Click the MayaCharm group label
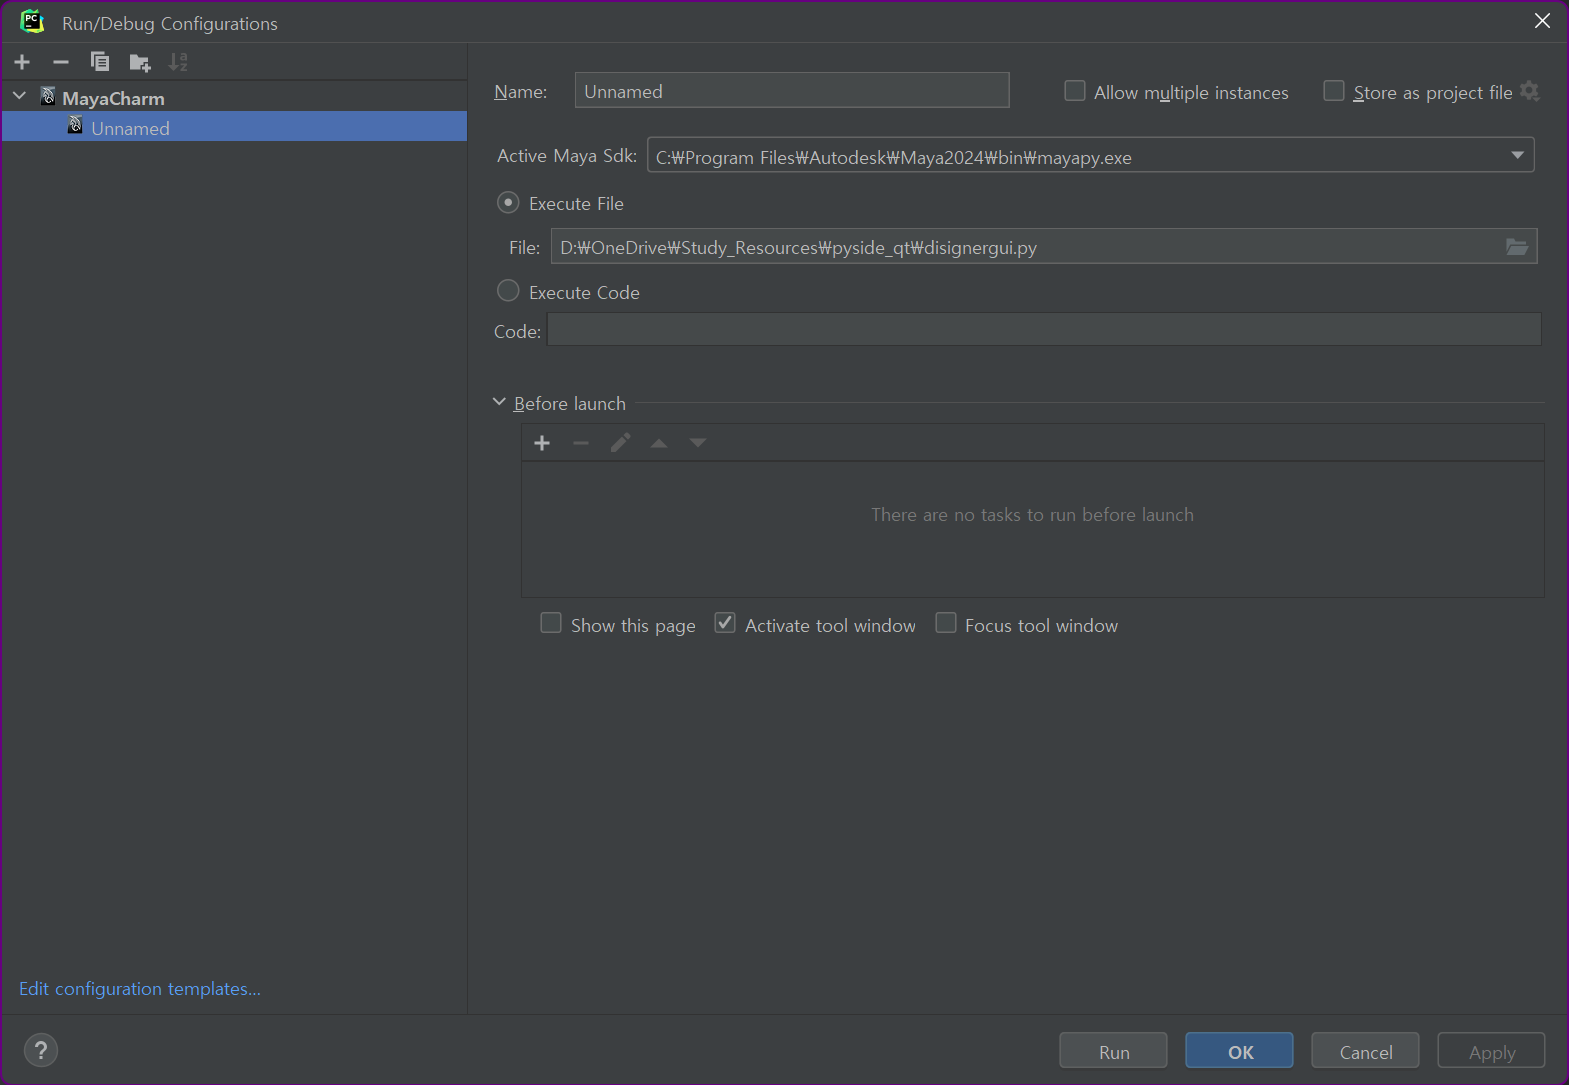This screenshot has width=1569, height=1085. click(113, 98)
